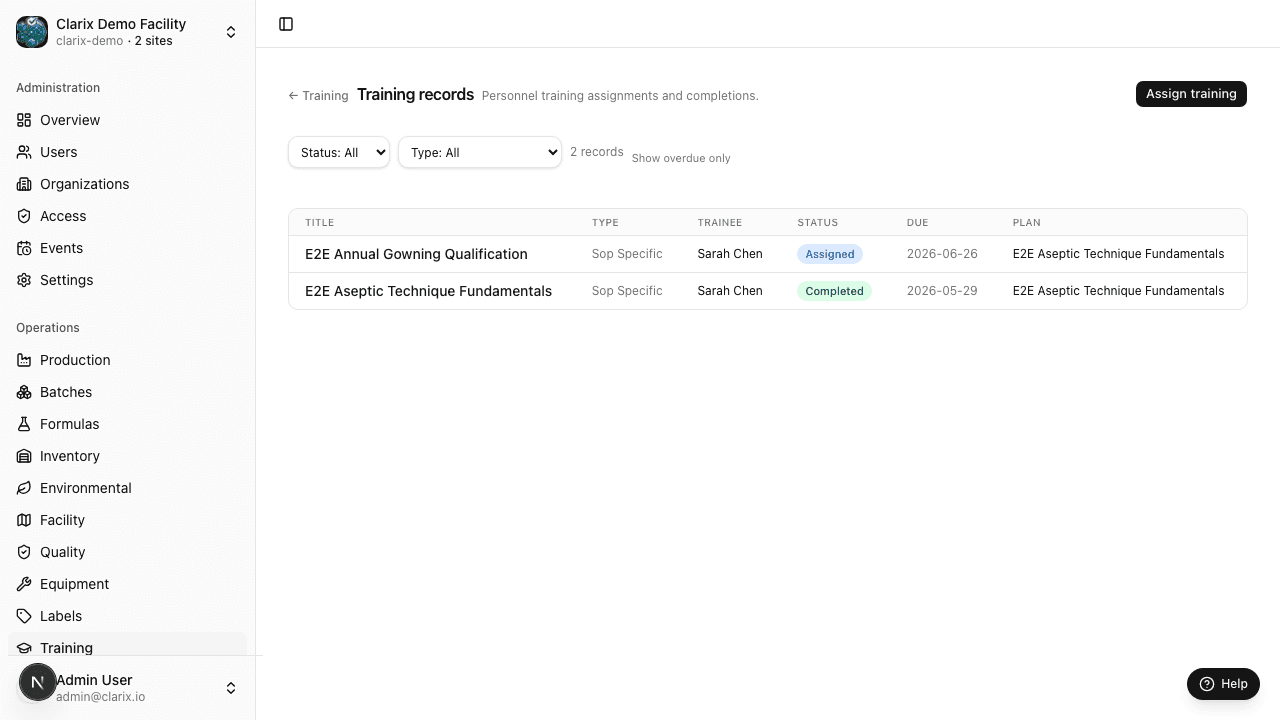Screen dimensions: 1280x720
Task: Click the Settings gear icon
Action: click(24, 280)
